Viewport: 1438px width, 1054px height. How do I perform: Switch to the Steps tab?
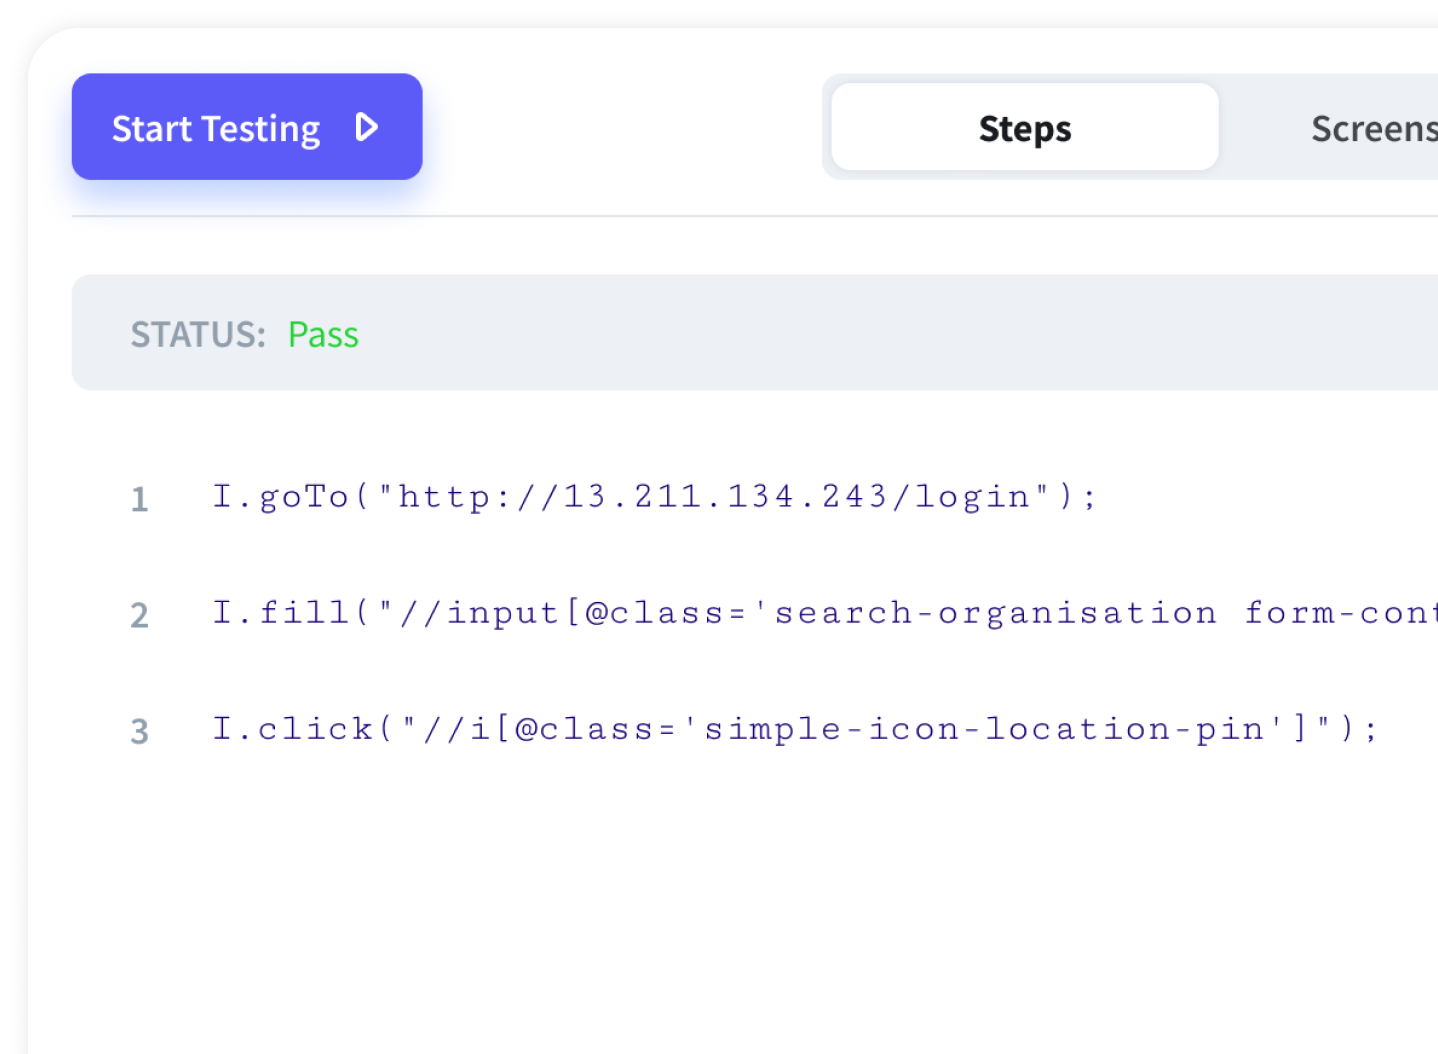tap(1024, 127)
